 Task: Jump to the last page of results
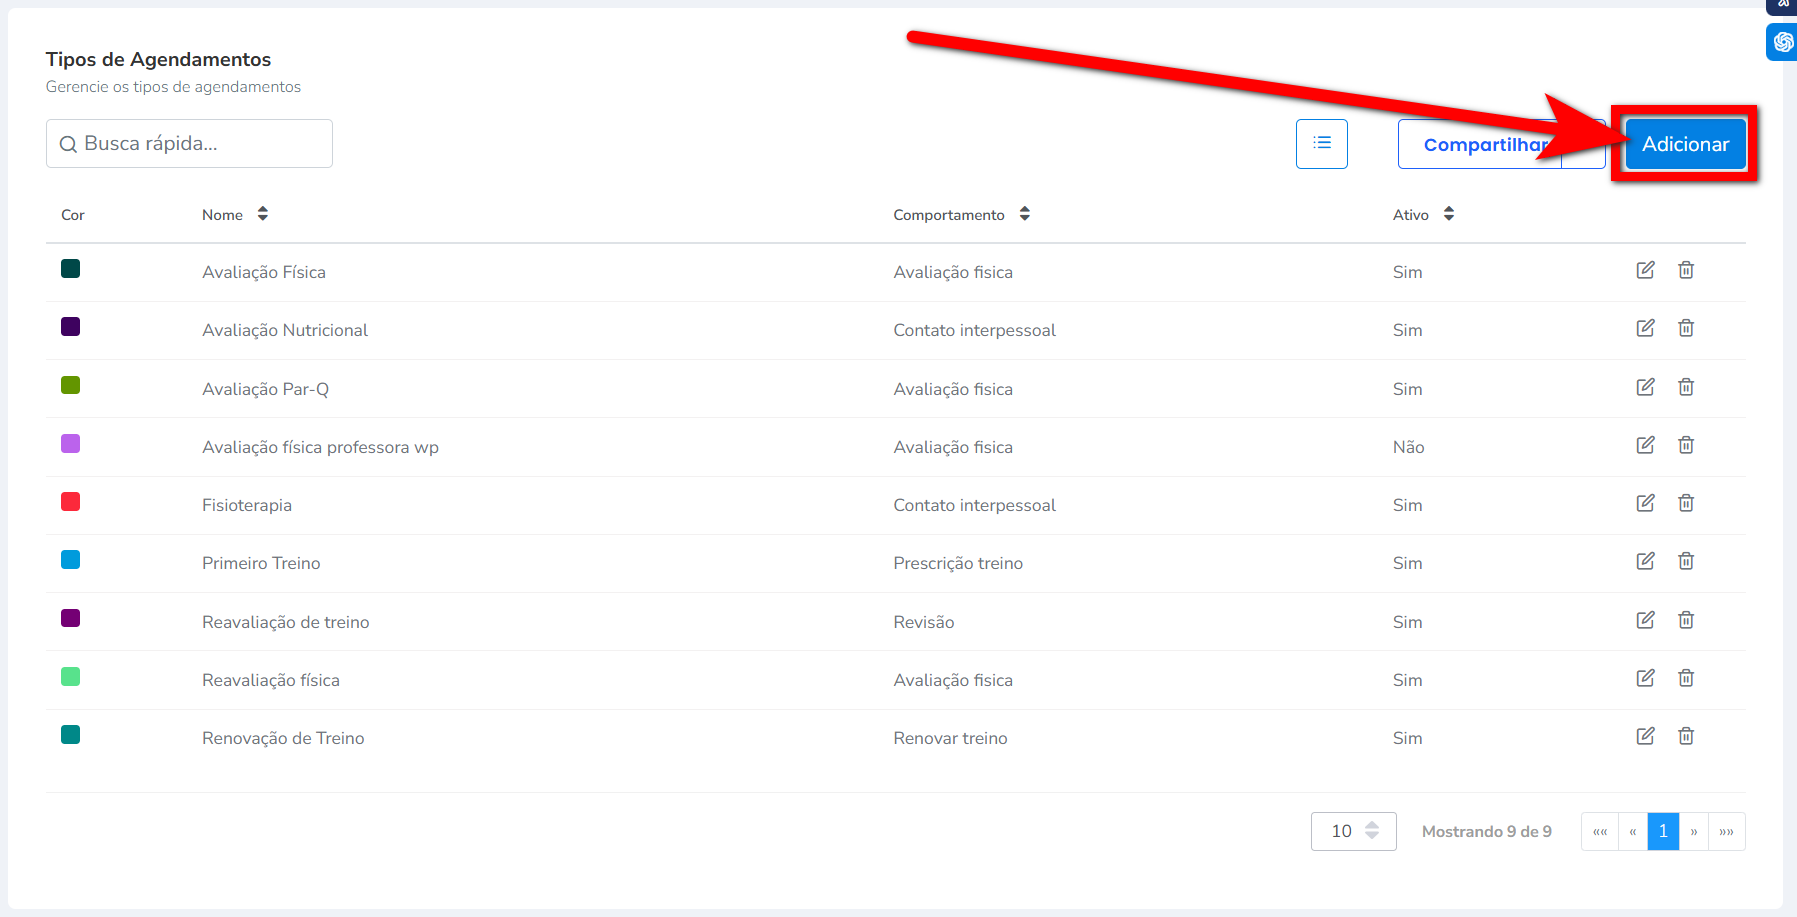pos(1726,831)
